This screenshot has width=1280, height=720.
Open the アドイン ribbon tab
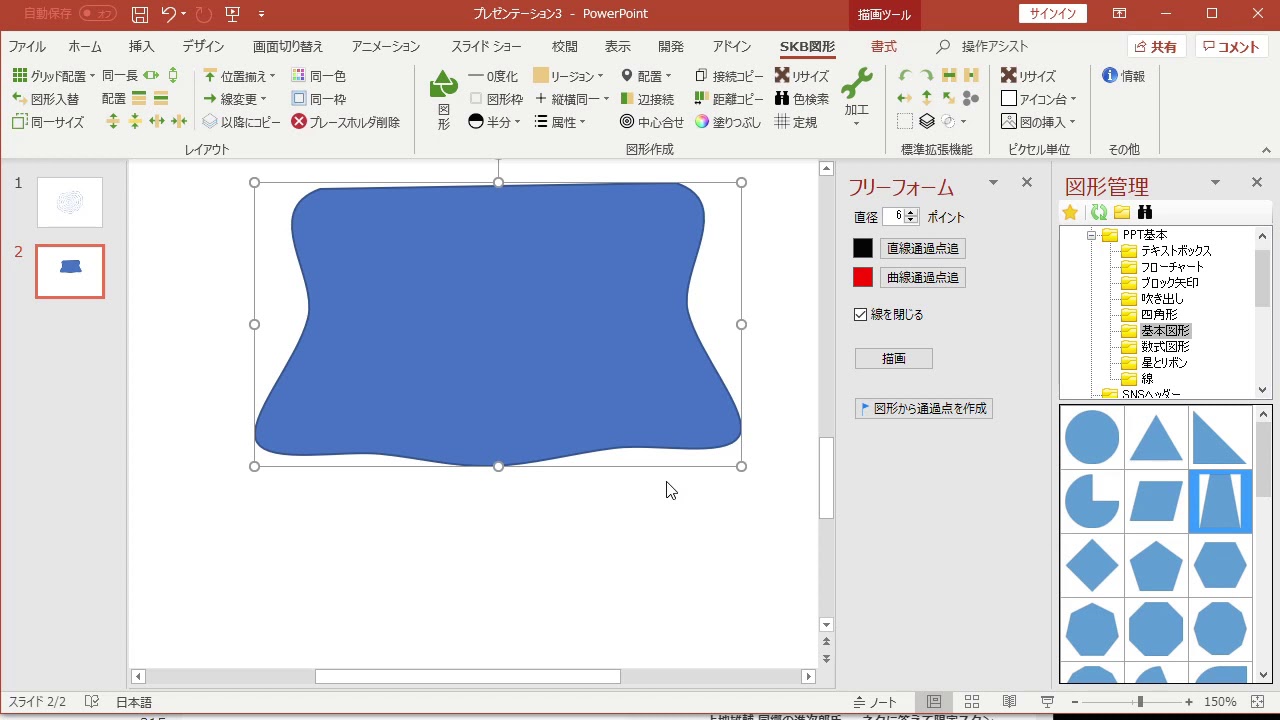tap(732, 47)
